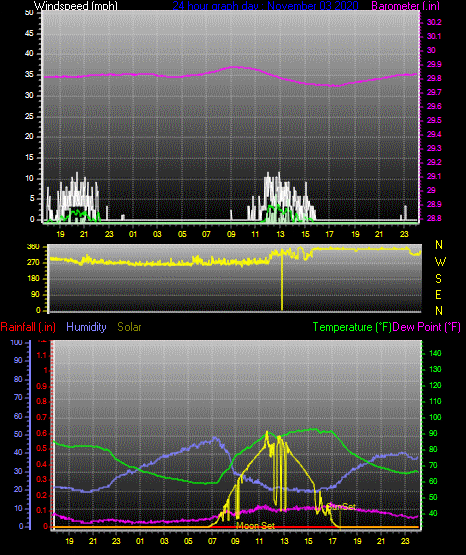Click the "29.9" barometer axis value
This screenshot has height=555, width=466.
coord(434,64)
